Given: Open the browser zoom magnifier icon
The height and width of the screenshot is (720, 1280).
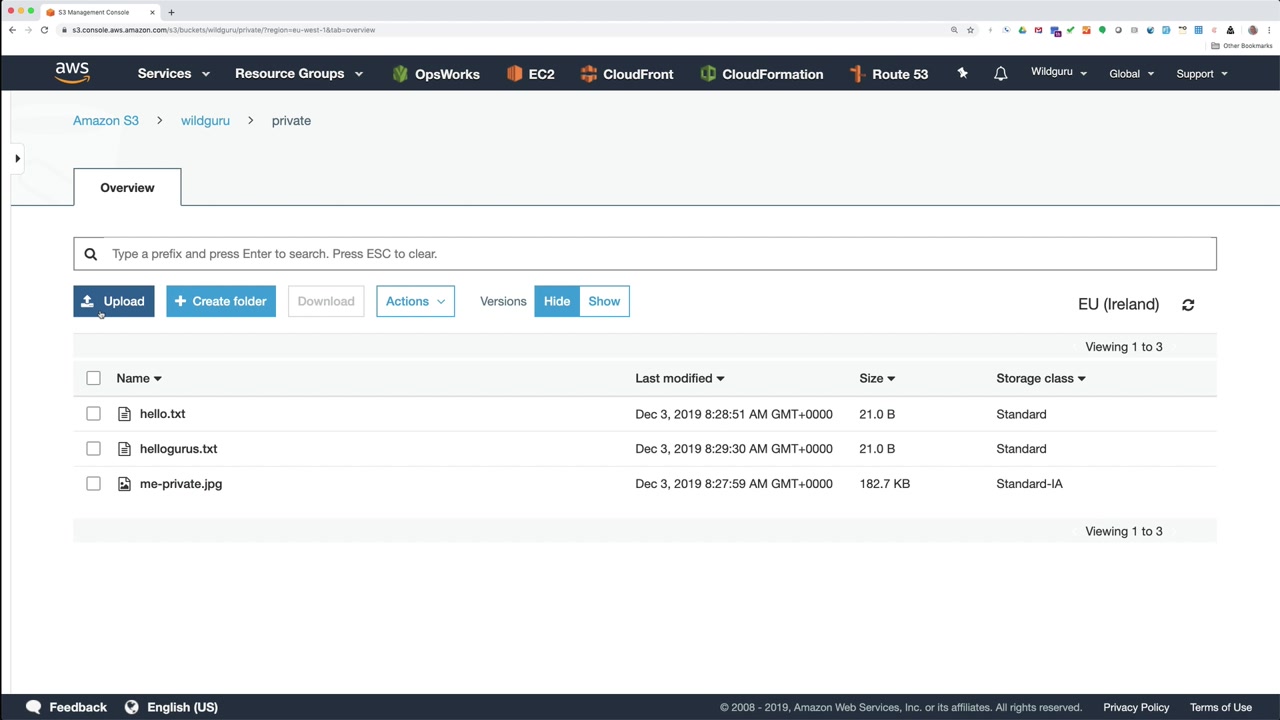Looking at the screenshot, I should pyautogui.click(x=954, y=30).
